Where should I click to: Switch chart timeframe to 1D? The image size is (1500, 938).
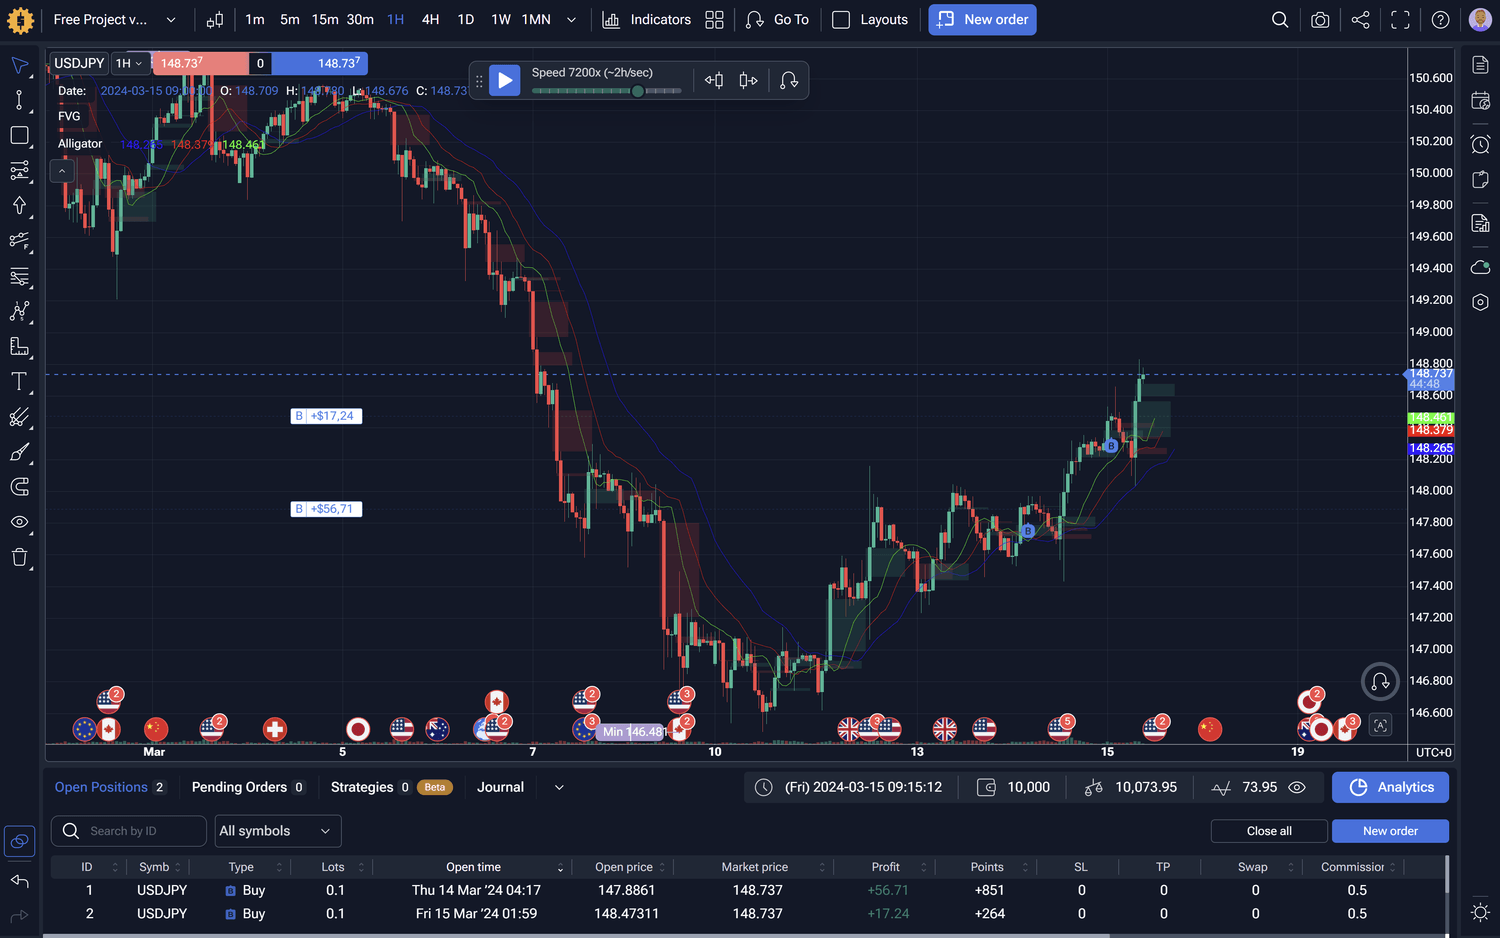coord(466,20)
